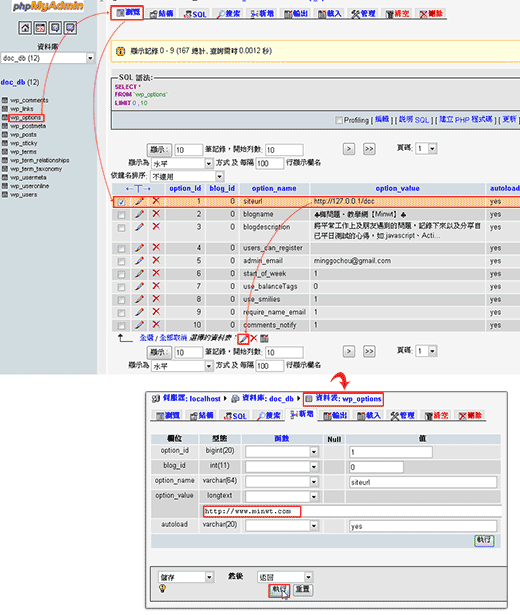Click edit pencil for siteurl row
Screen dimensions: 520x615
click(139, 201)
